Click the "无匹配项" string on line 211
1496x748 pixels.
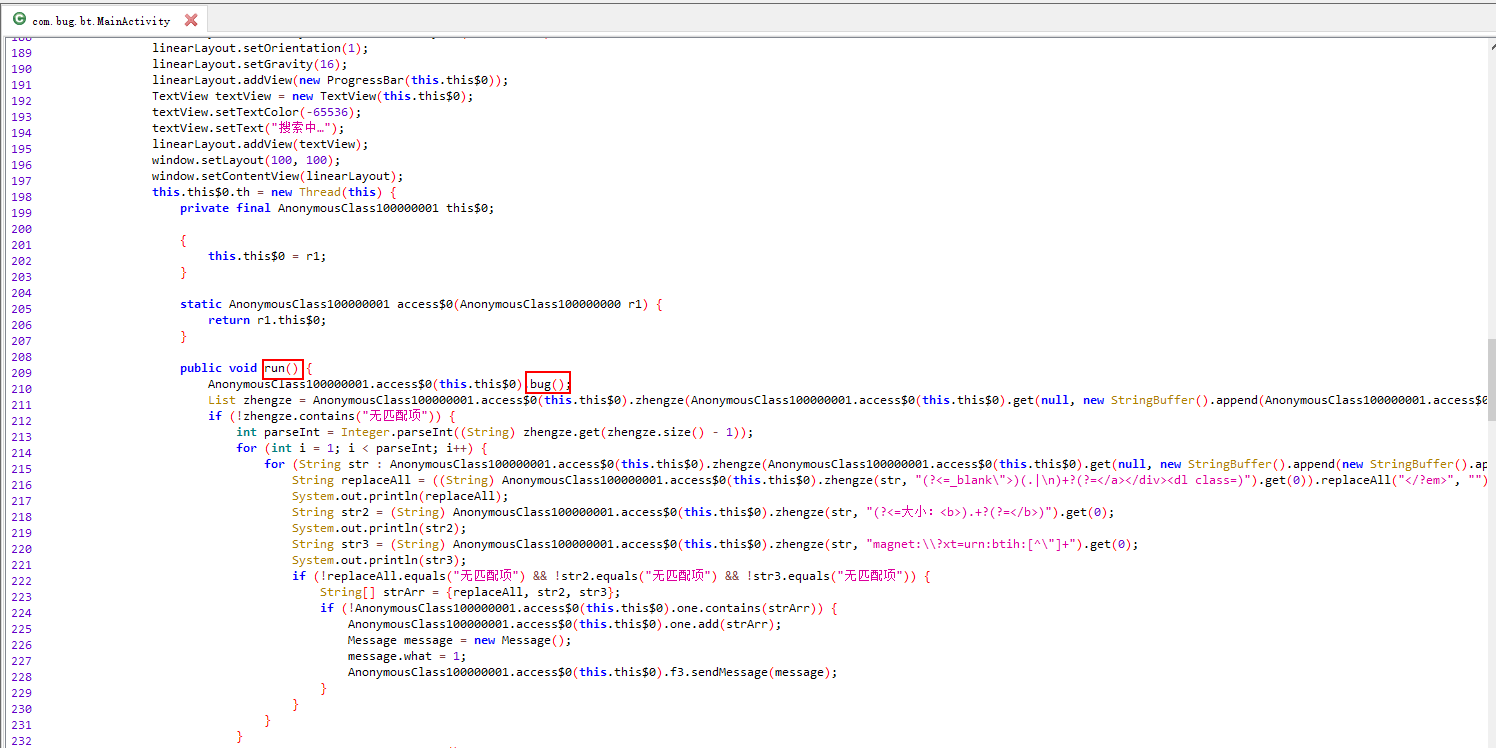click(x=395, y=416)
